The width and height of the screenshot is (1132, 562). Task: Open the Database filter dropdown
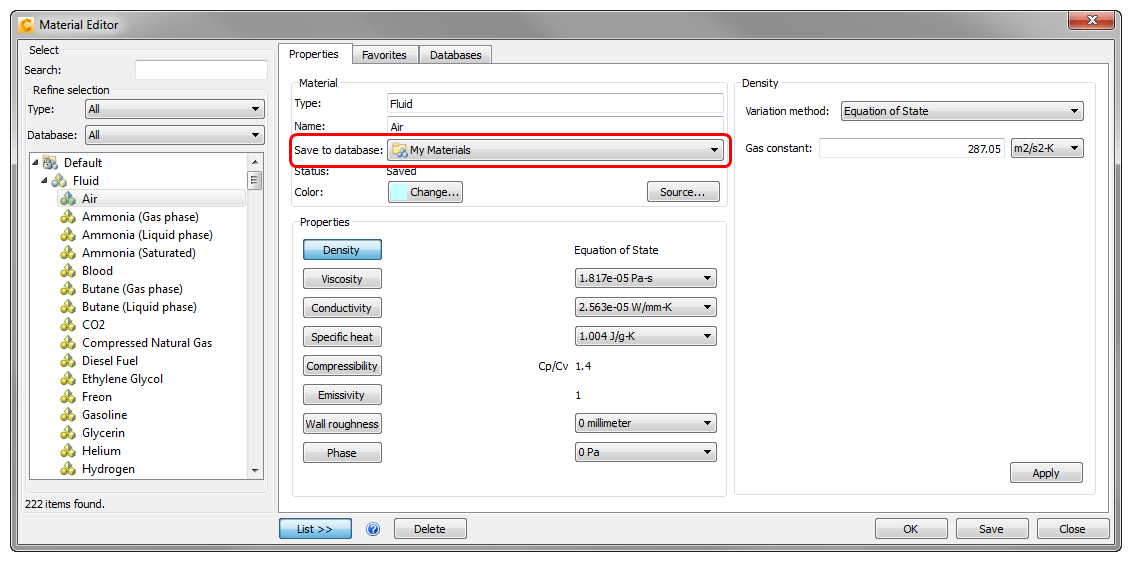pyautogui.click(x=175, y=135)
